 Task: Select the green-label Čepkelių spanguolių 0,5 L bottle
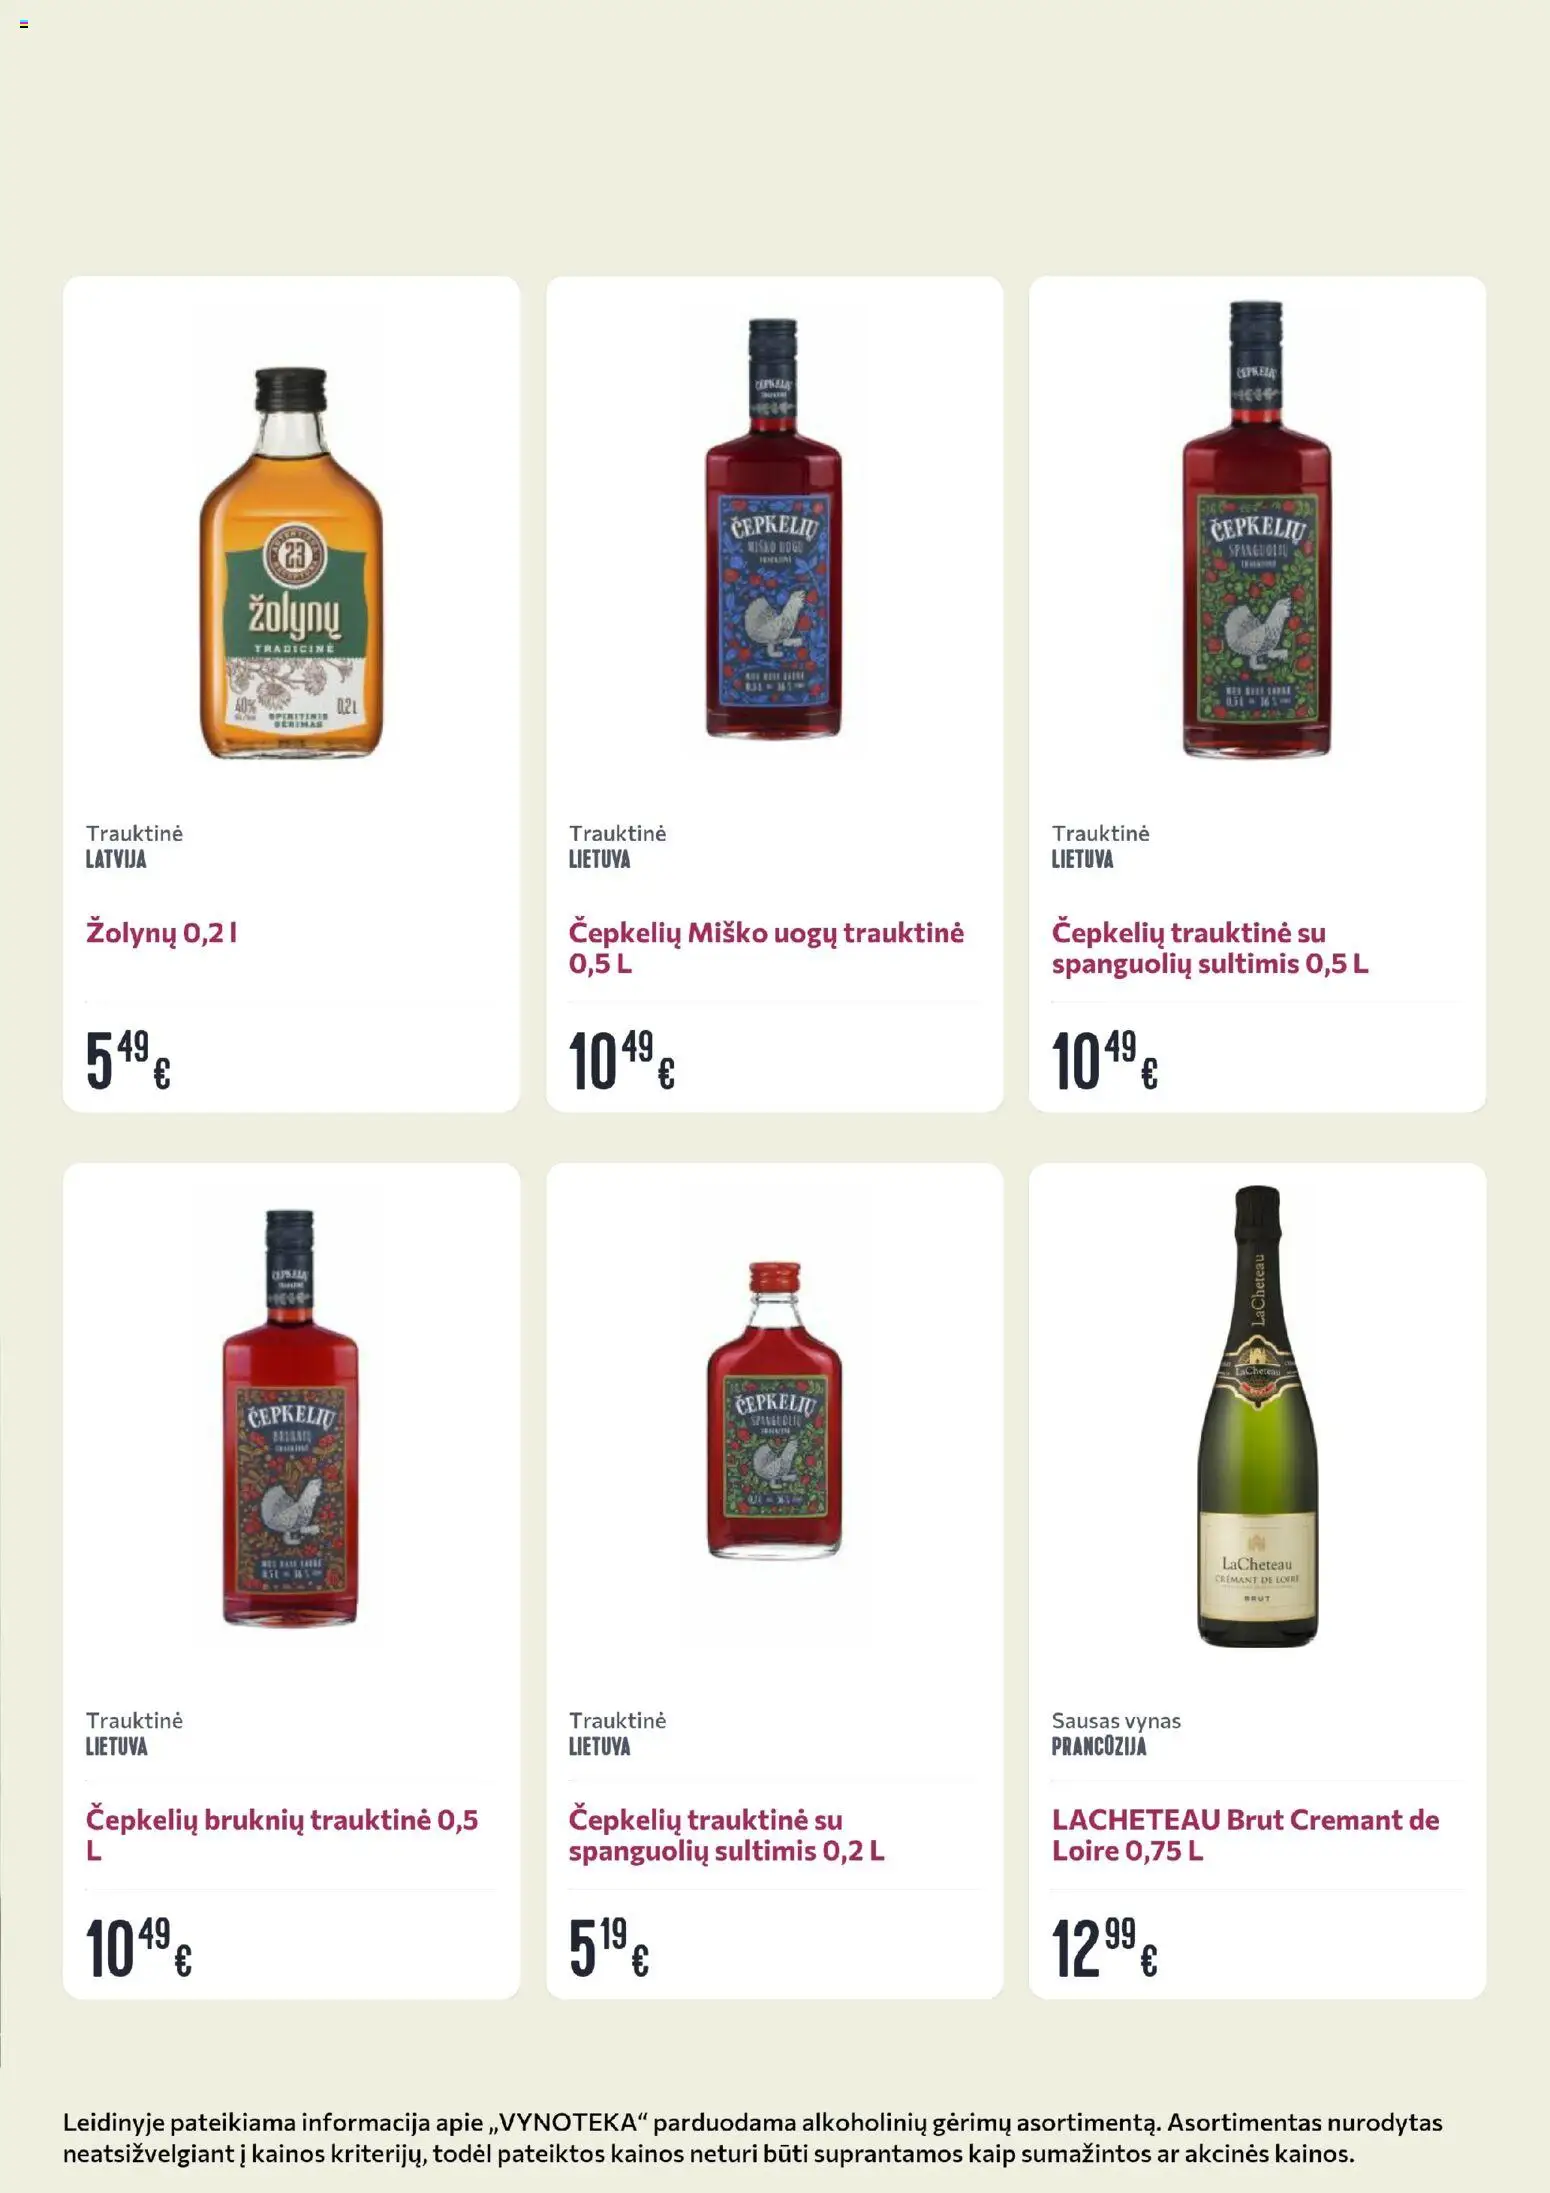(1256, 528)
